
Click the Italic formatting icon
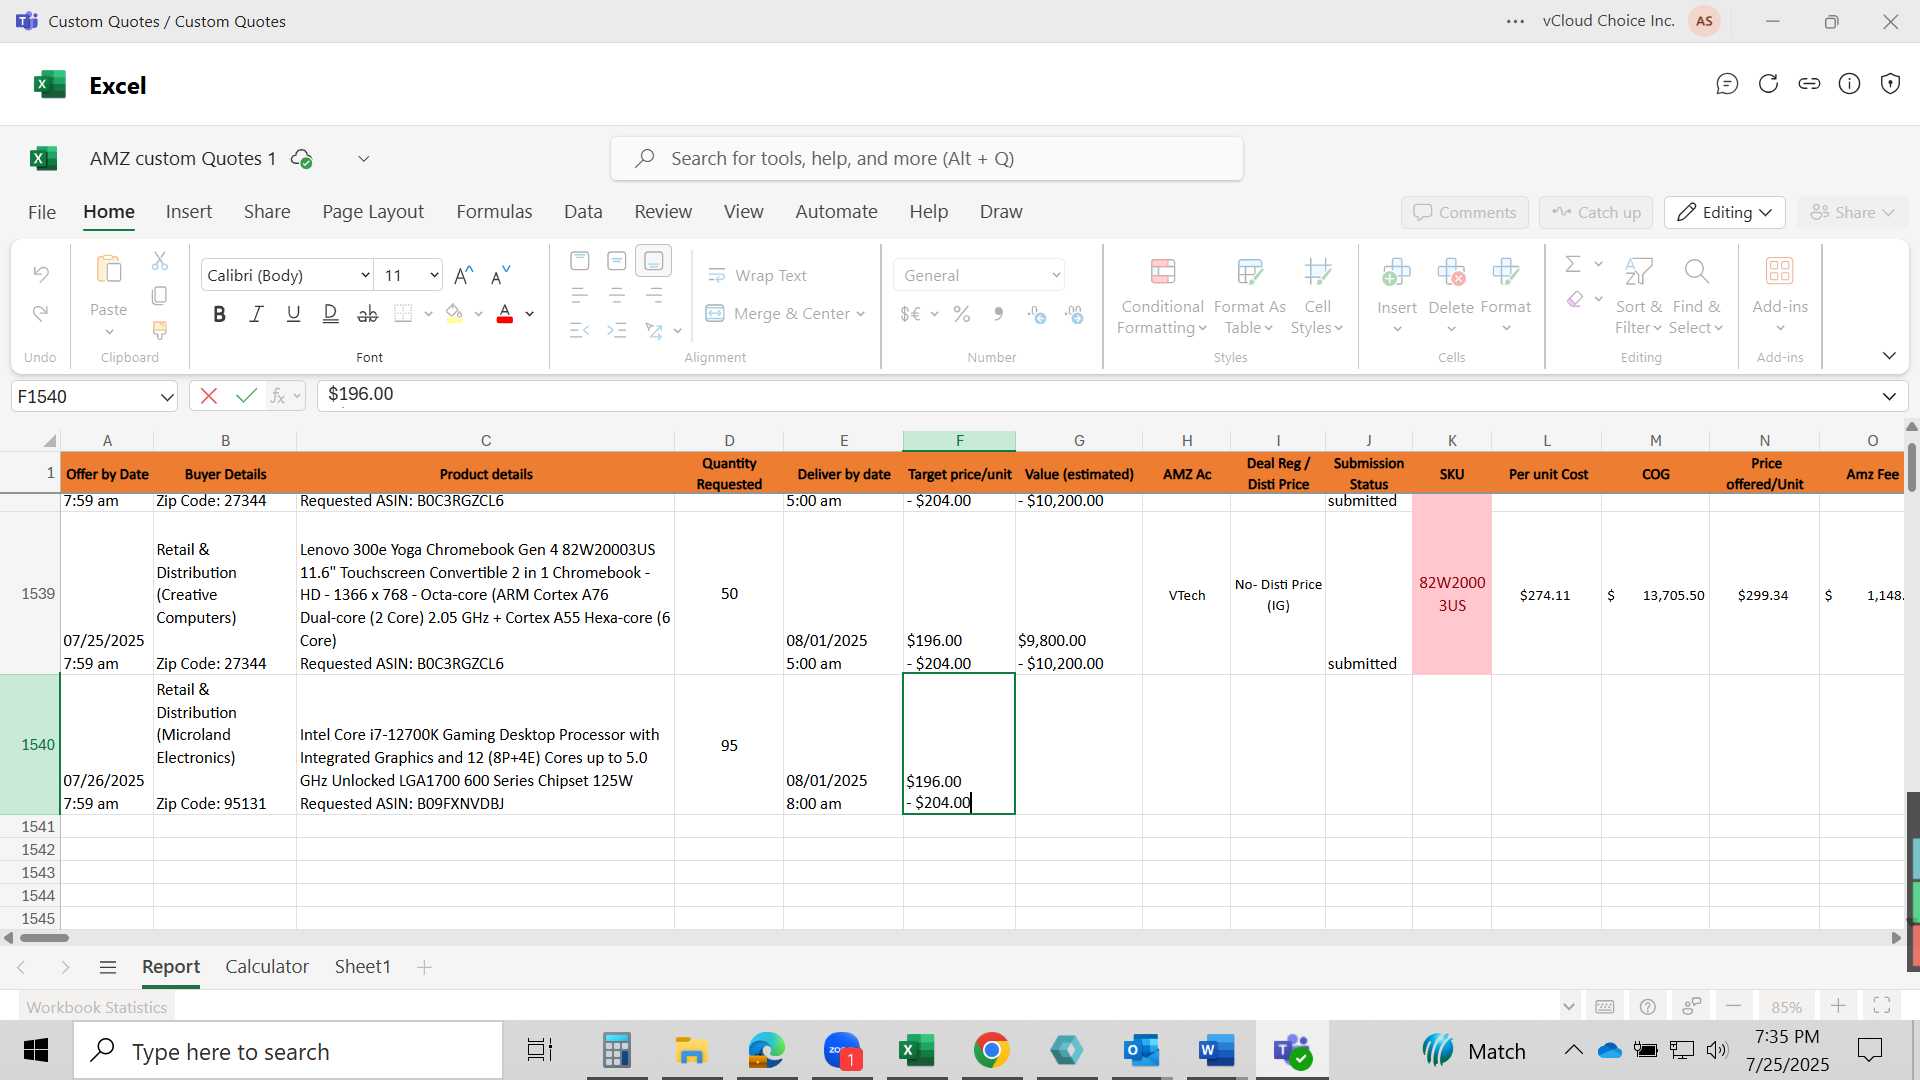point(256,314)
